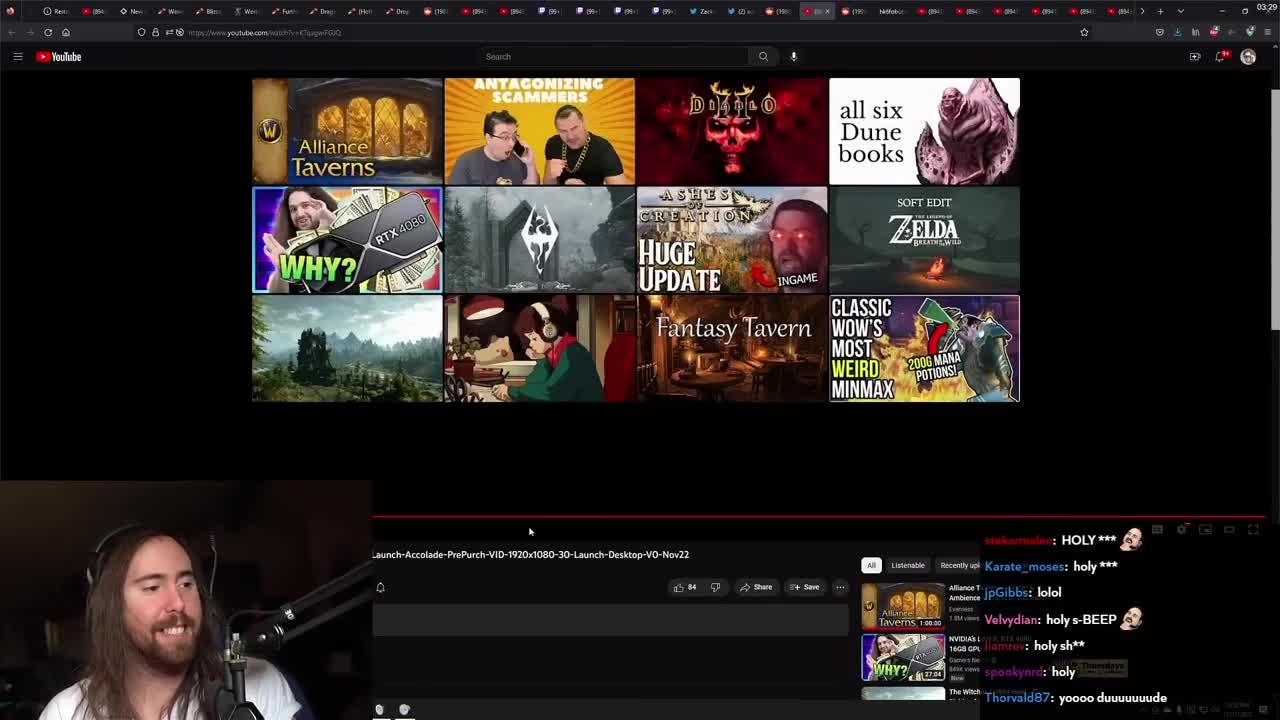Open YouTube notifications bell

1220,57
